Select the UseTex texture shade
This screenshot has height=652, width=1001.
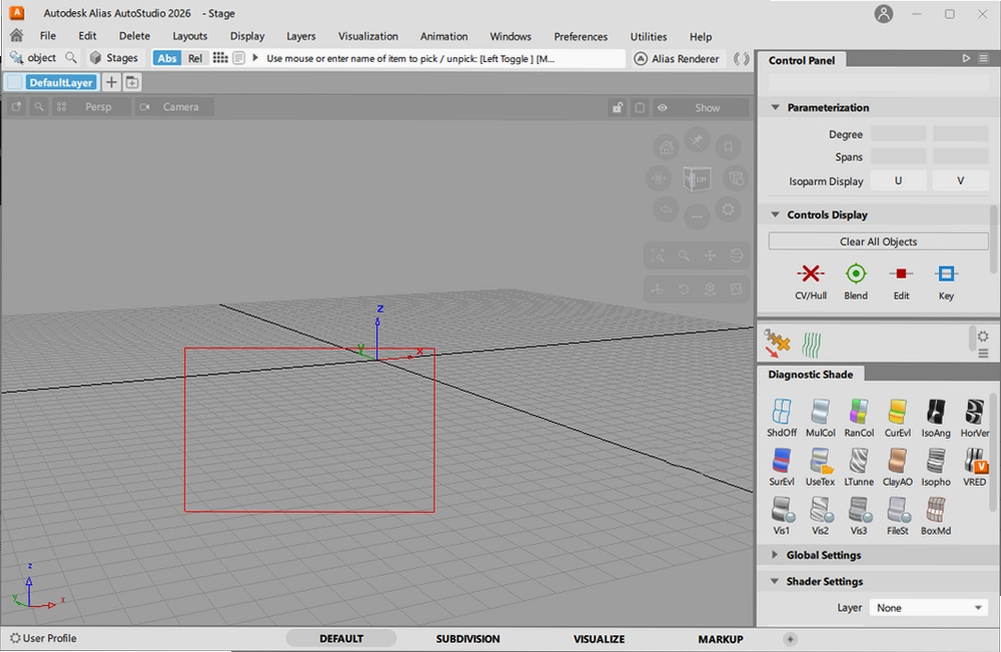click(x=820, y=467)
